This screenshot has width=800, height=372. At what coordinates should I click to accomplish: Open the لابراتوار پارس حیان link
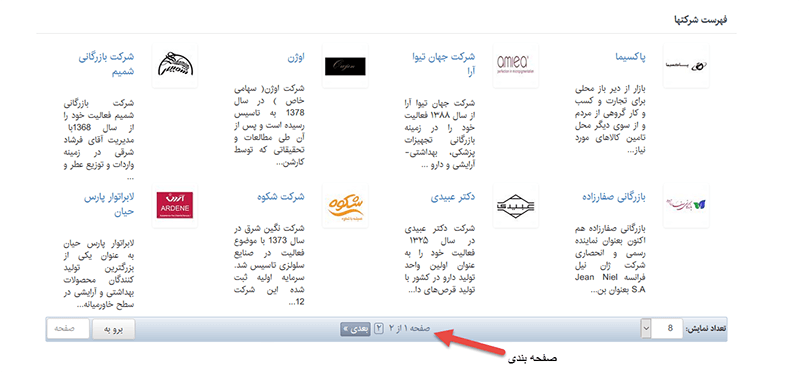coord(109,204)
